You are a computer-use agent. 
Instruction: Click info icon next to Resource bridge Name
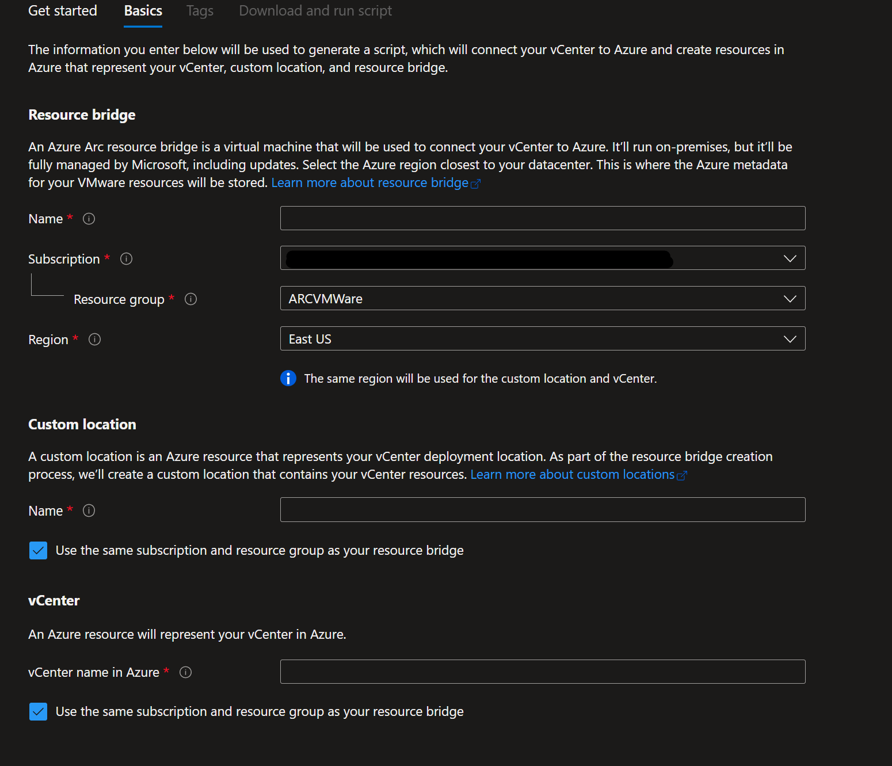pos(89,219)
